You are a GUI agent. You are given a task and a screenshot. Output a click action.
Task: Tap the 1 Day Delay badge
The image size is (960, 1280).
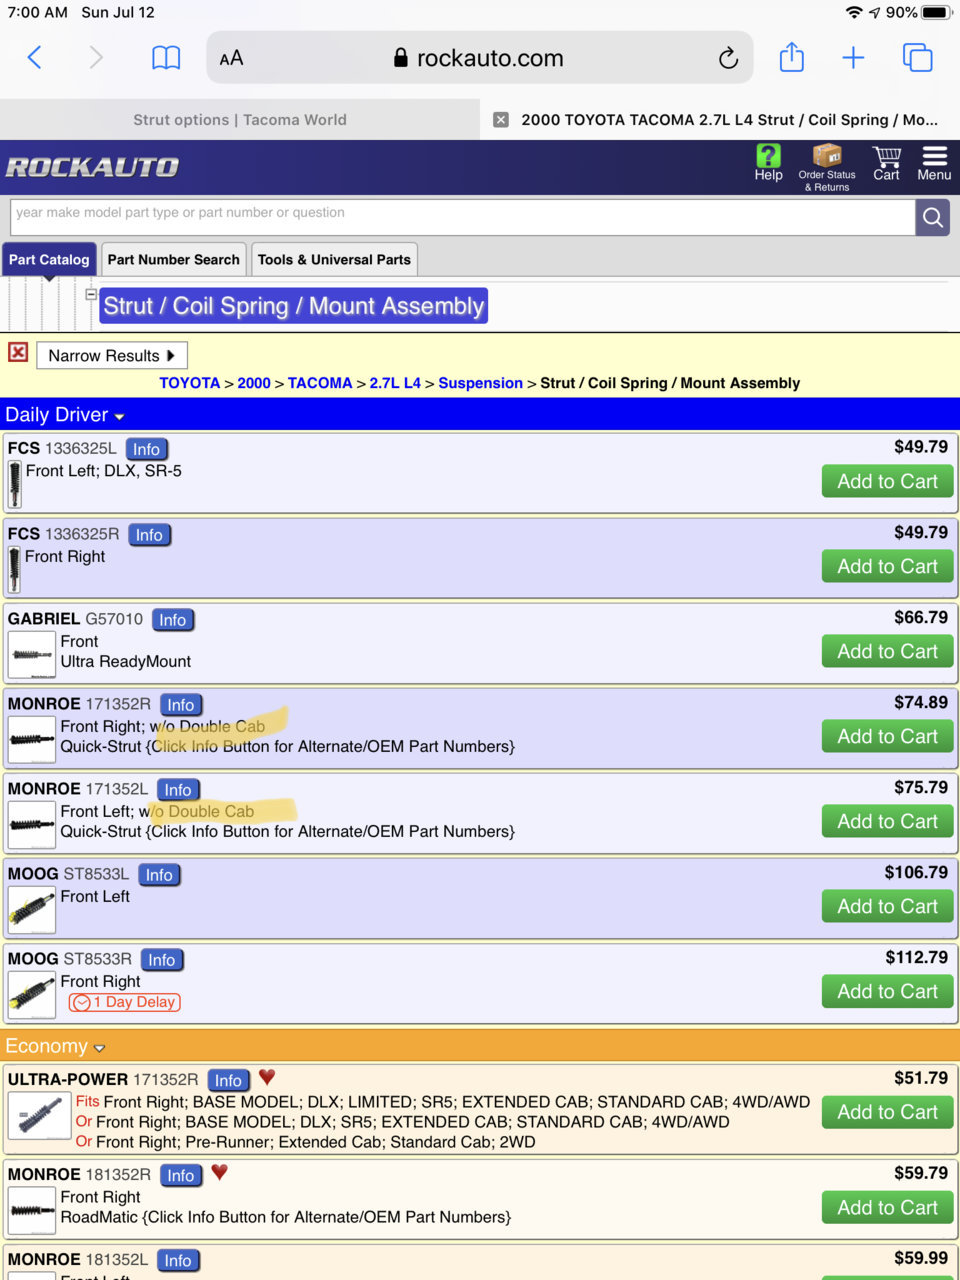125,1002
